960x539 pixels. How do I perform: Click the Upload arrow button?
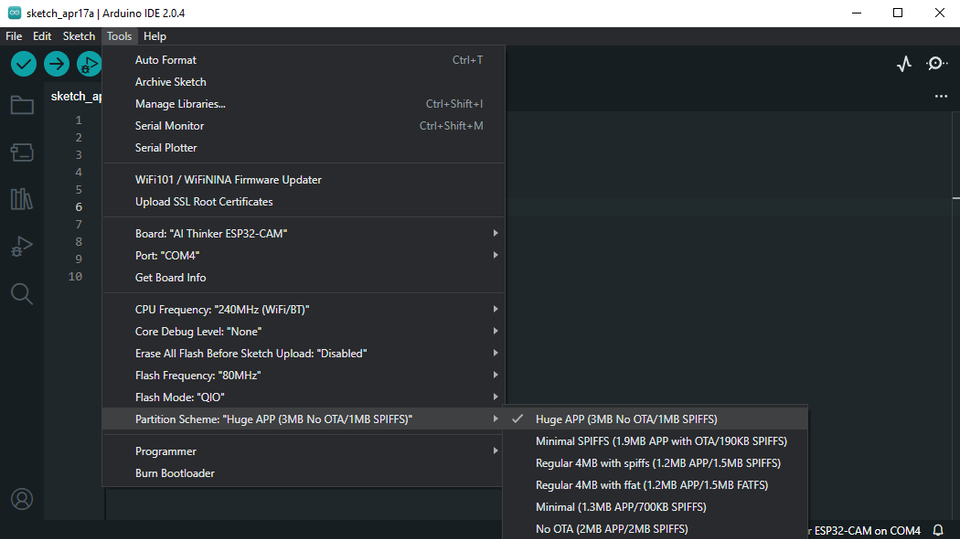pos(56,64)
